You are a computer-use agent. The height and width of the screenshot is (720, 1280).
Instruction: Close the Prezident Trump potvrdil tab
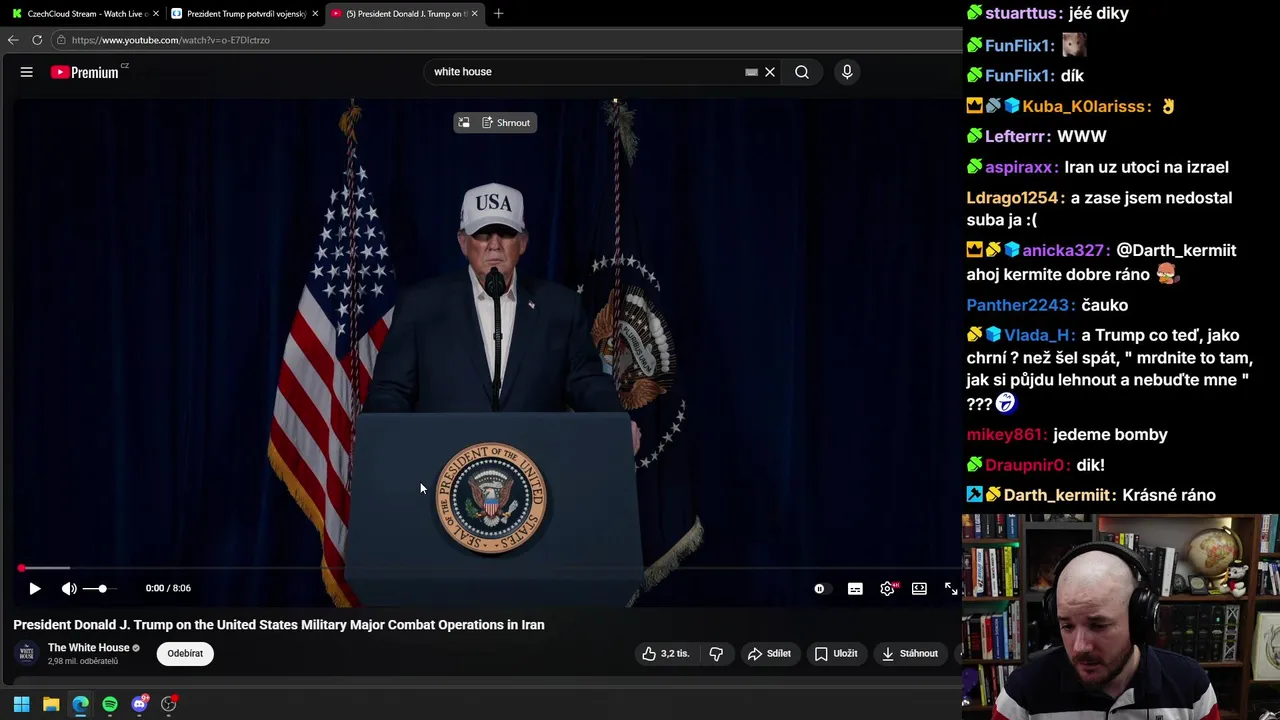pos(316,14)
